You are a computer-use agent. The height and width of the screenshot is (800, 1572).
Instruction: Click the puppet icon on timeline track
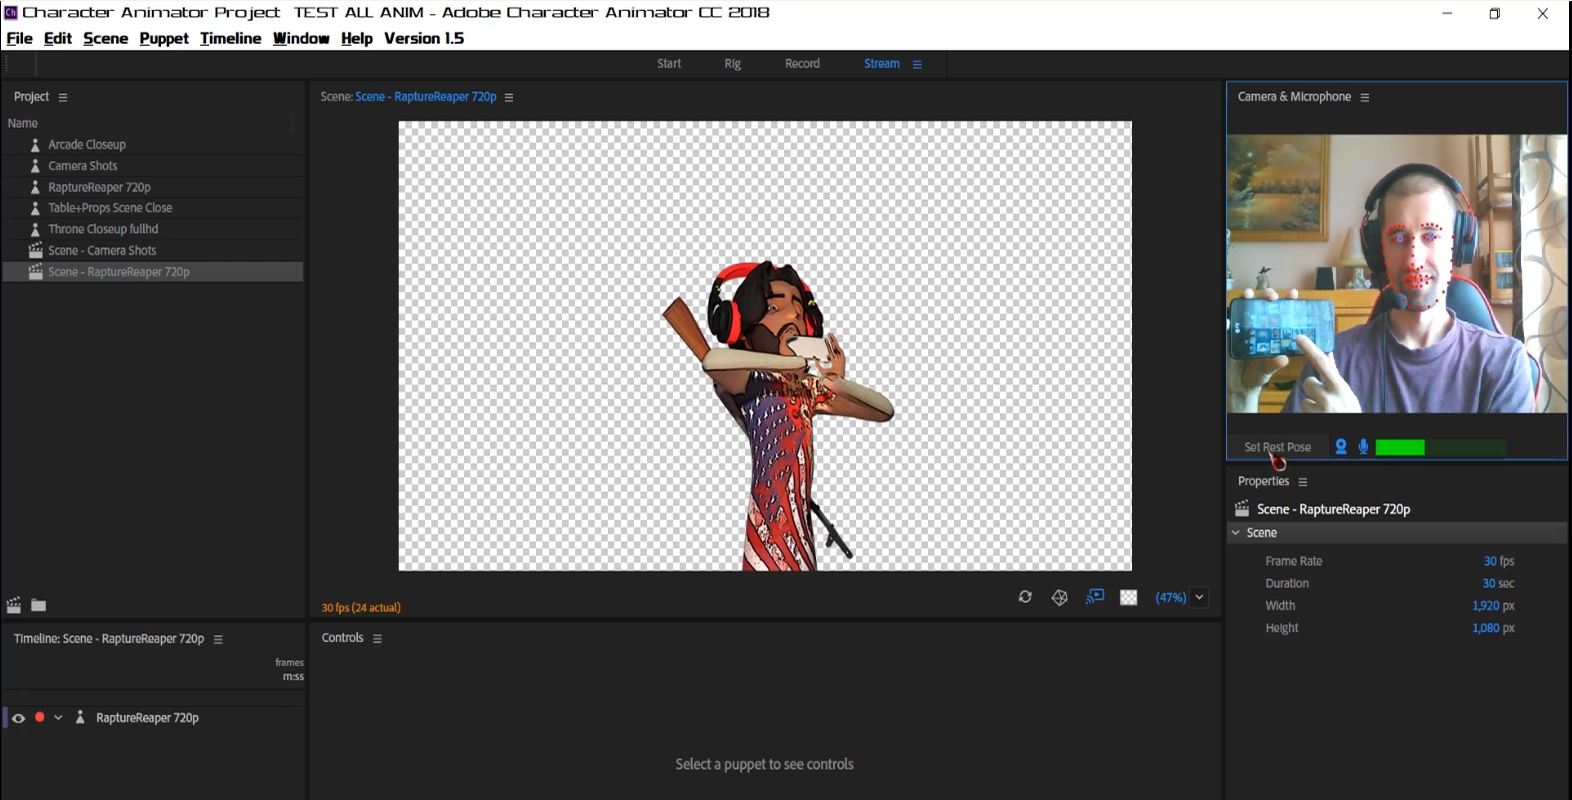(80, 718)
